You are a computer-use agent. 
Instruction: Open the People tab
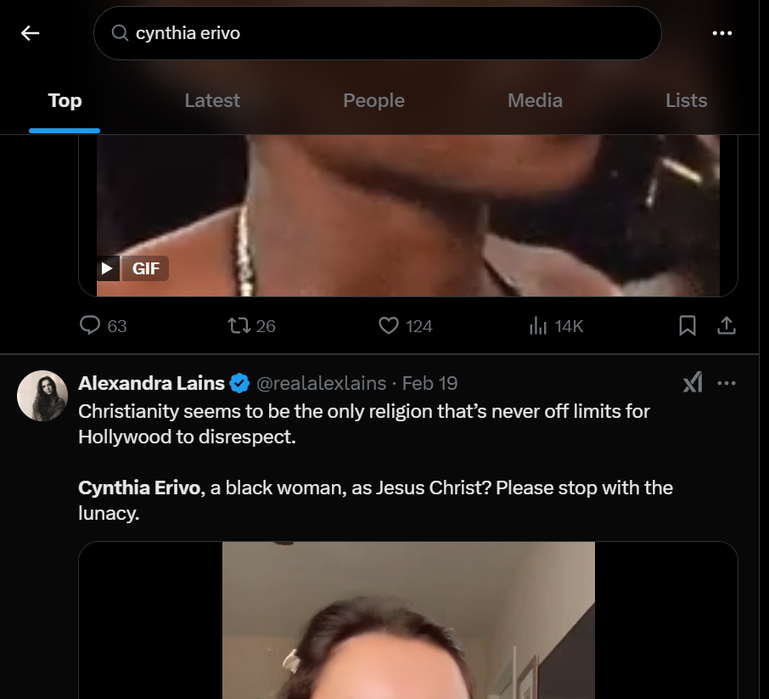click(x=373, y=100)
